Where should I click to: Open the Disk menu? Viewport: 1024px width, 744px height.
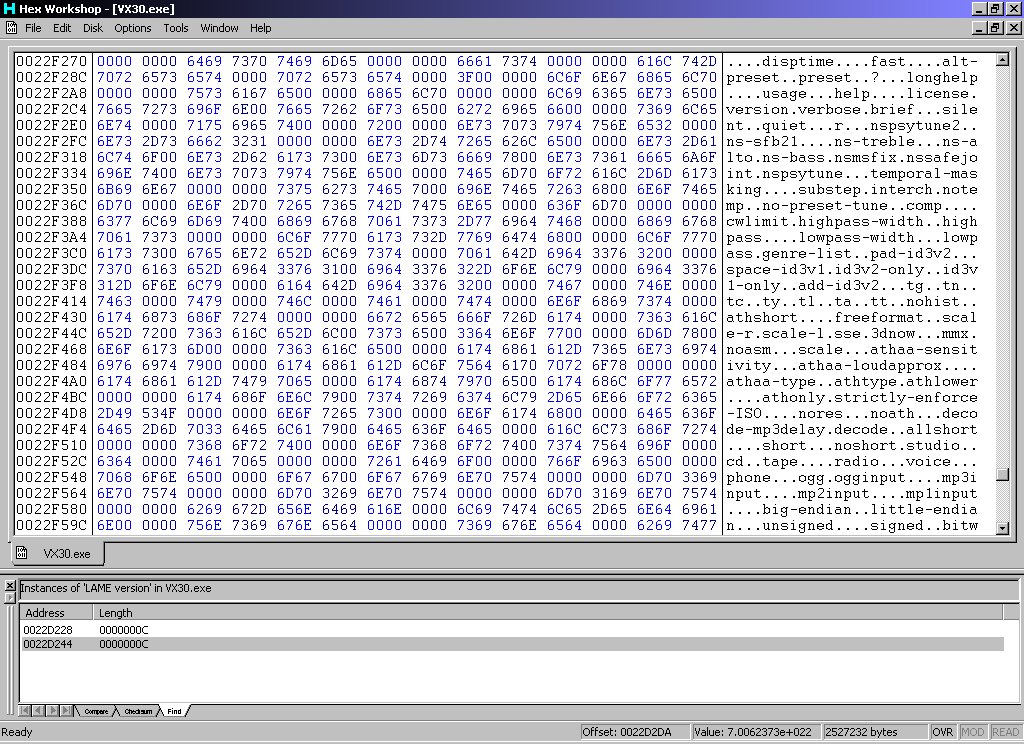click(93, 28)
